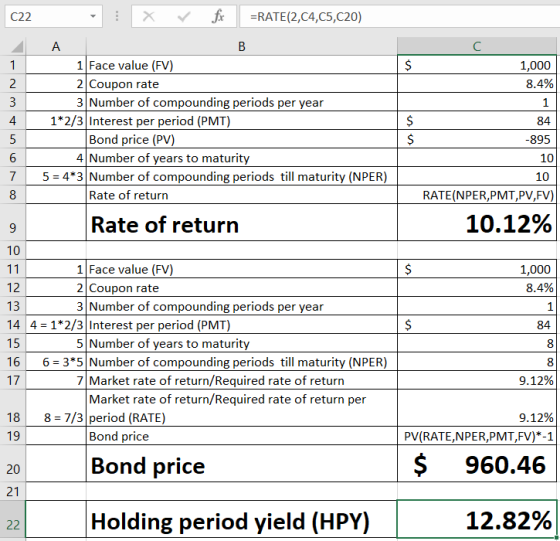Click the Name Box showing C22
The height and width of the screenshot is (541, 560).
pyautogui.click(x=54, y=16)
